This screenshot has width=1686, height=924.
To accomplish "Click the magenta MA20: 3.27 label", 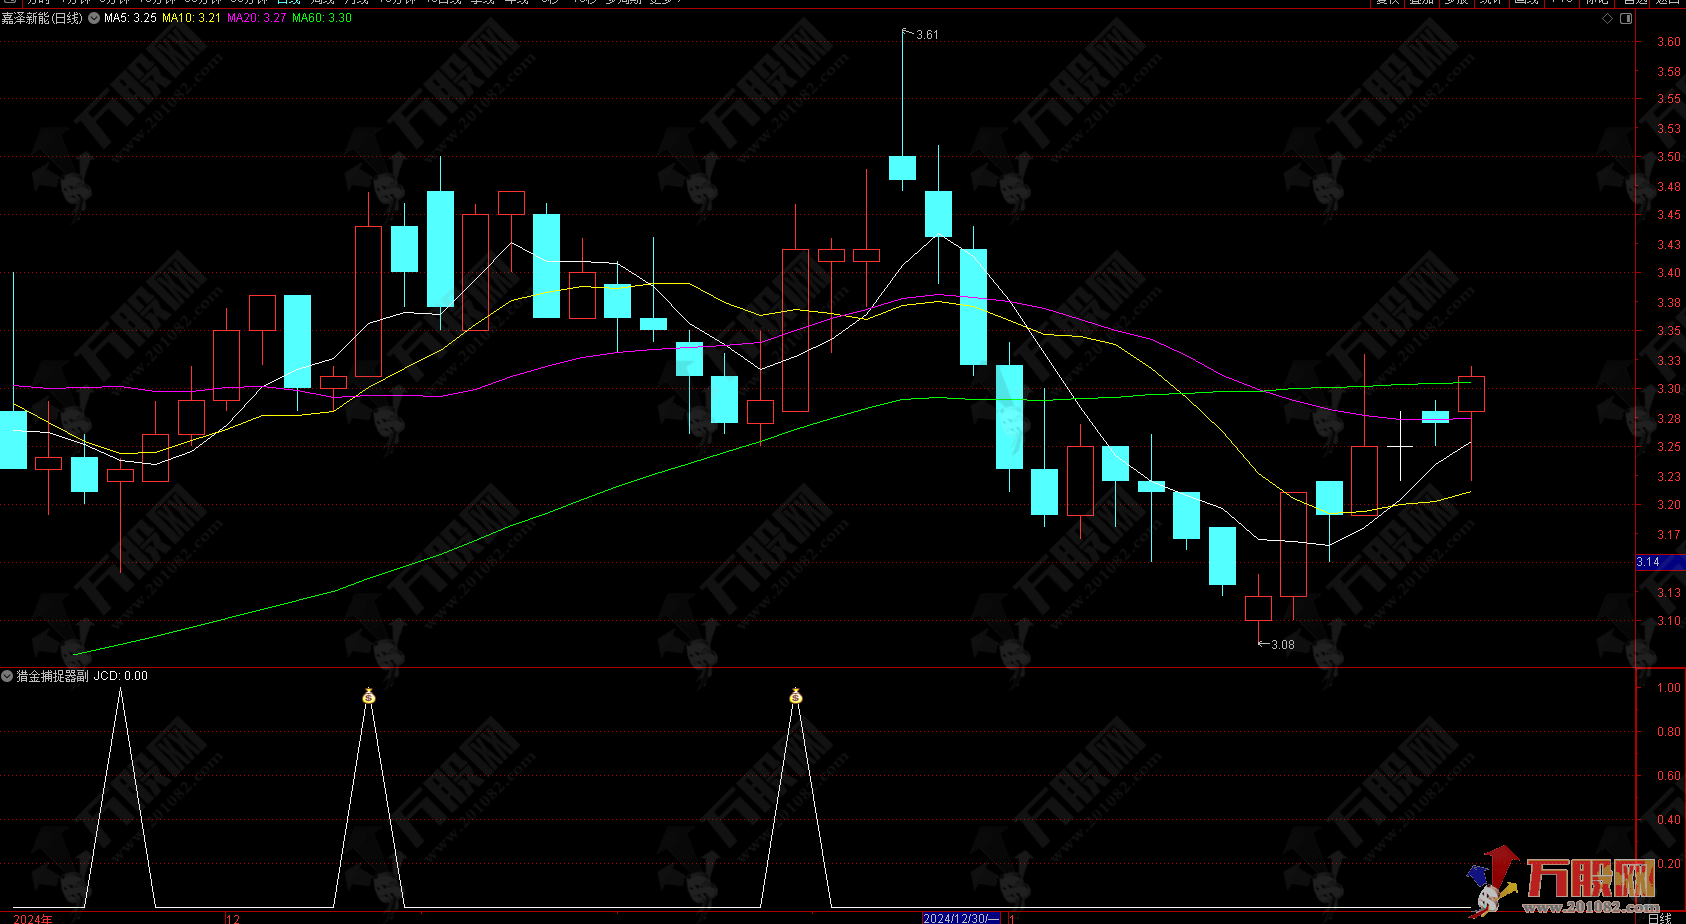I will coord(257,18).
